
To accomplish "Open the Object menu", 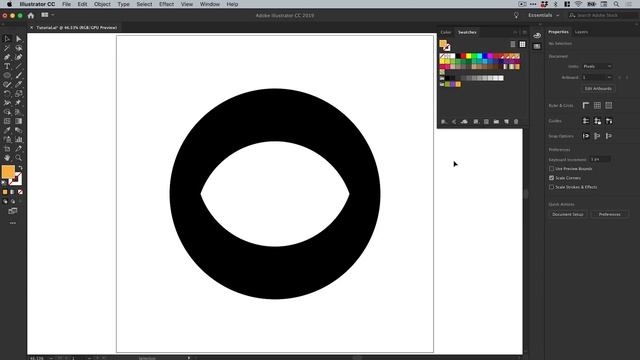I will 102,4.
